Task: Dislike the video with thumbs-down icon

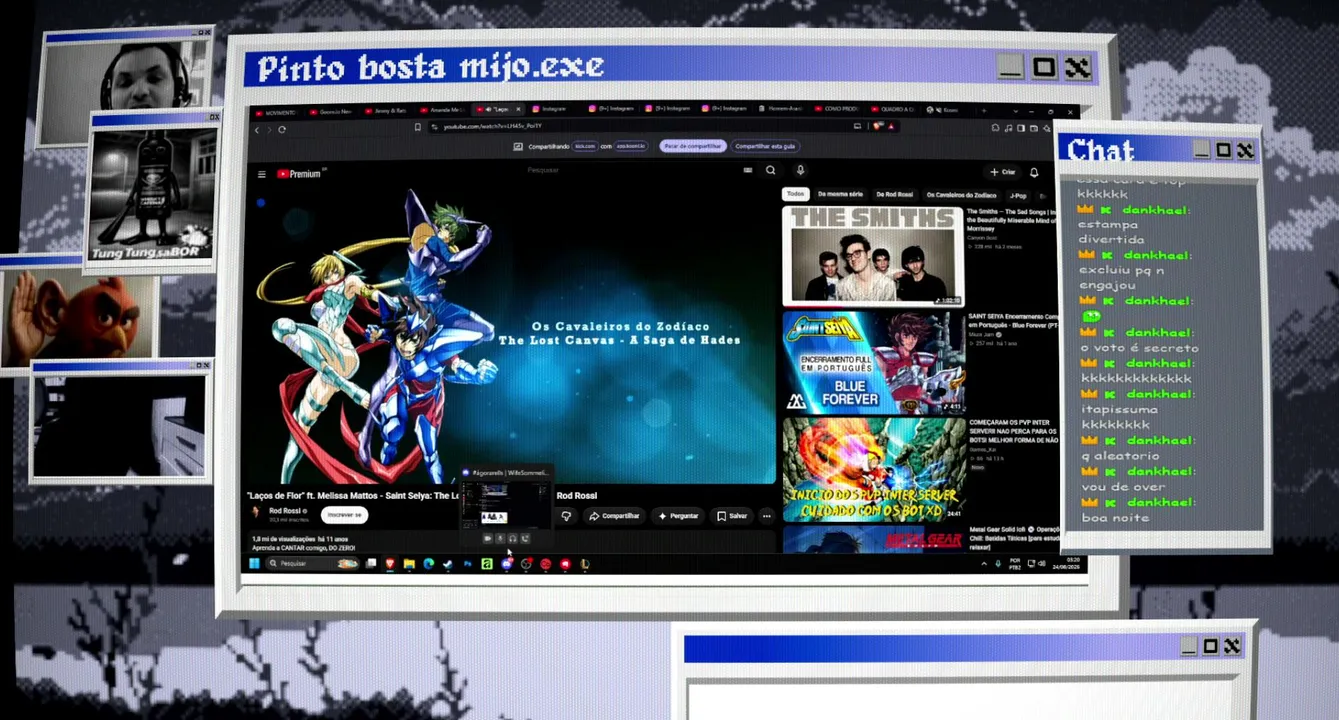Action: click(566, 516)
